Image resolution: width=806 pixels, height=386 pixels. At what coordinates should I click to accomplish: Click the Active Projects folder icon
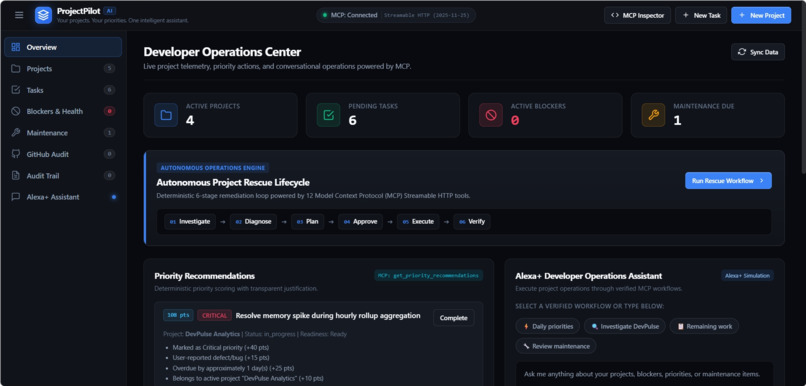tap(166, 115)
